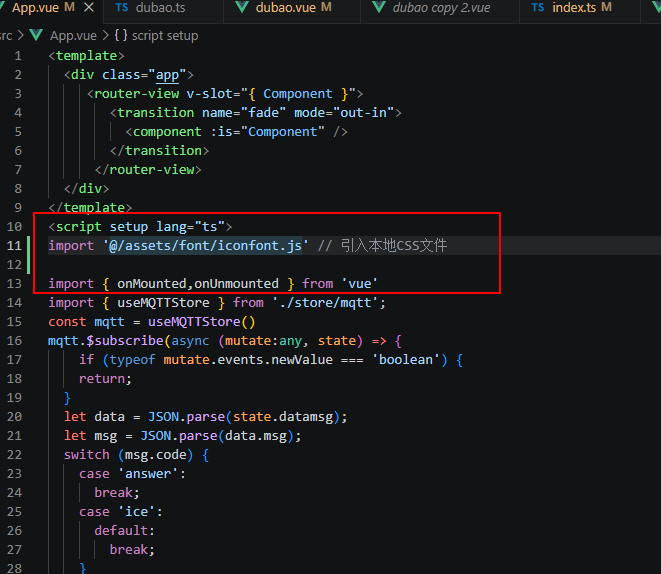This screenshot has height=574, width=661.
Task: Click 'component' tag on line 5
Action: pos(167,132)
